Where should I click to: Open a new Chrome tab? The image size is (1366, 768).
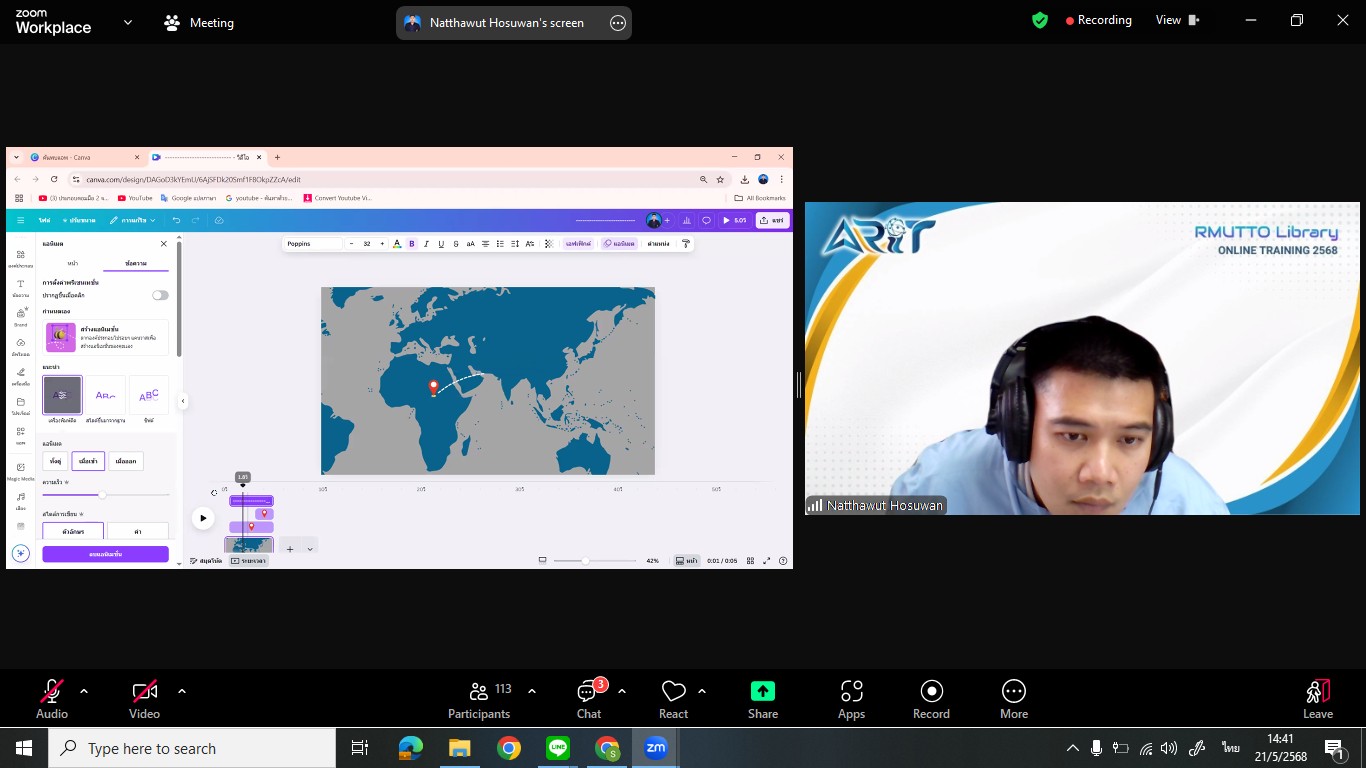(x=277, y=157)
